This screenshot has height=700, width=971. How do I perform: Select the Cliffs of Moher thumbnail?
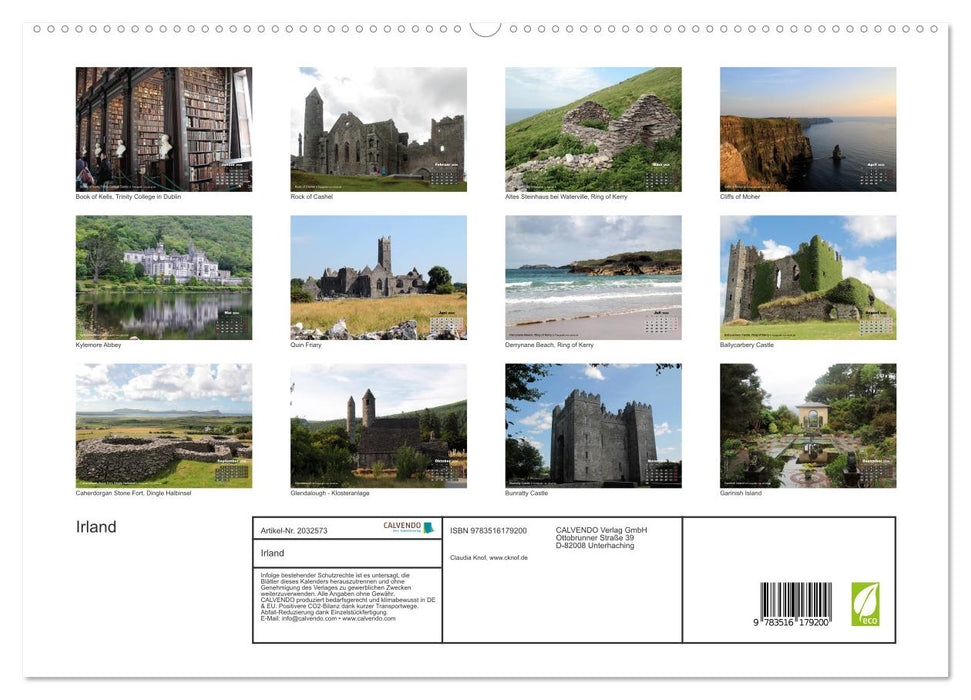point(807,128)
